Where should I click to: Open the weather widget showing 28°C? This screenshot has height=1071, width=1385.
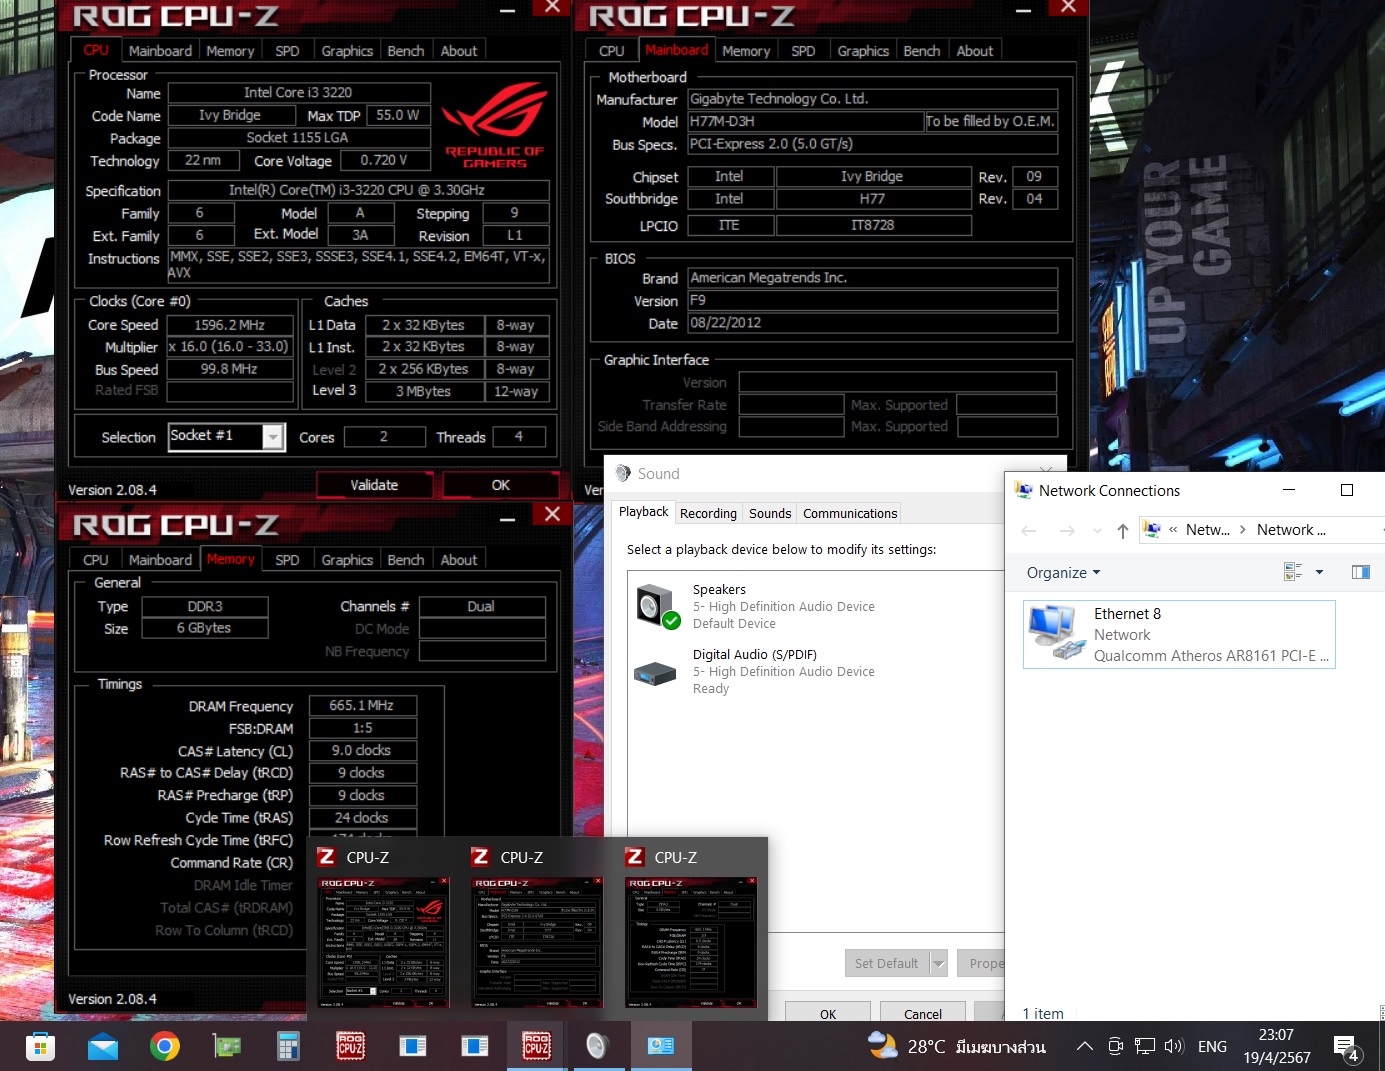click(957, 1046)
